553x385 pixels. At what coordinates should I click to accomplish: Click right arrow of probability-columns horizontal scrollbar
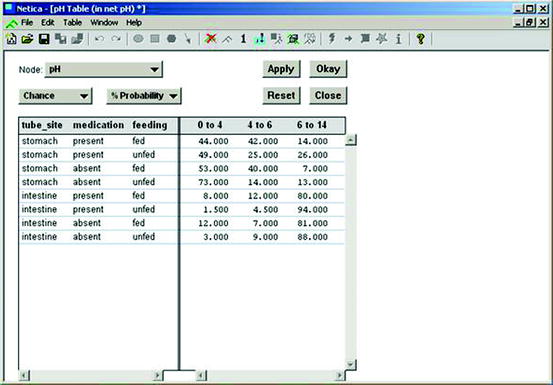[x=340, y=375]
